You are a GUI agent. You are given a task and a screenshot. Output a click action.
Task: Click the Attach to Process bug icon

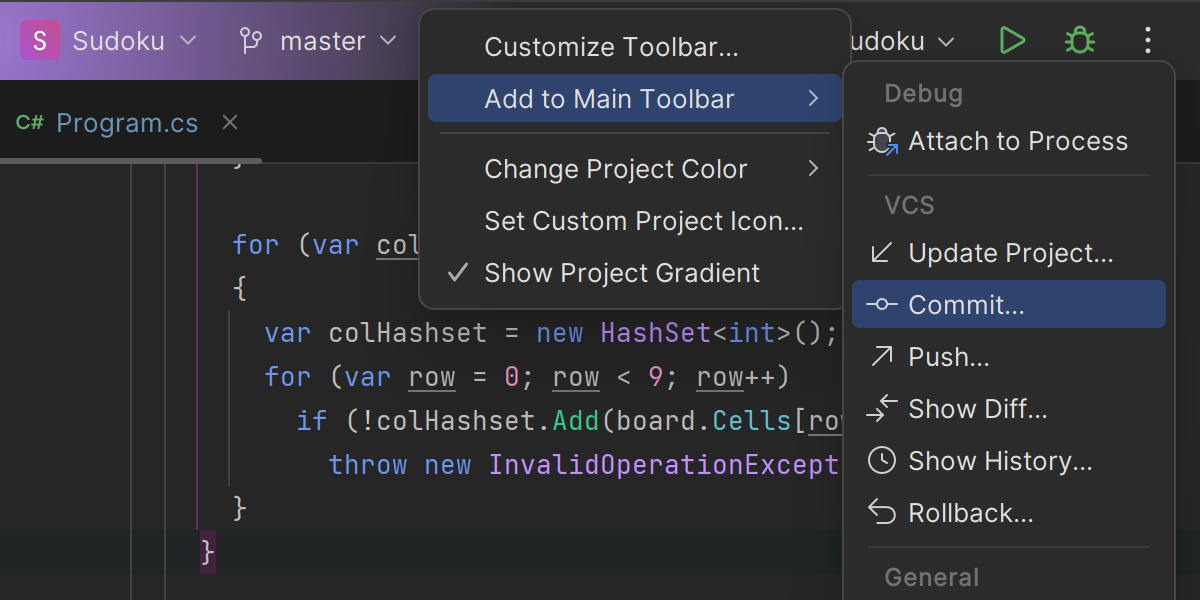click(x=882, y=141)
